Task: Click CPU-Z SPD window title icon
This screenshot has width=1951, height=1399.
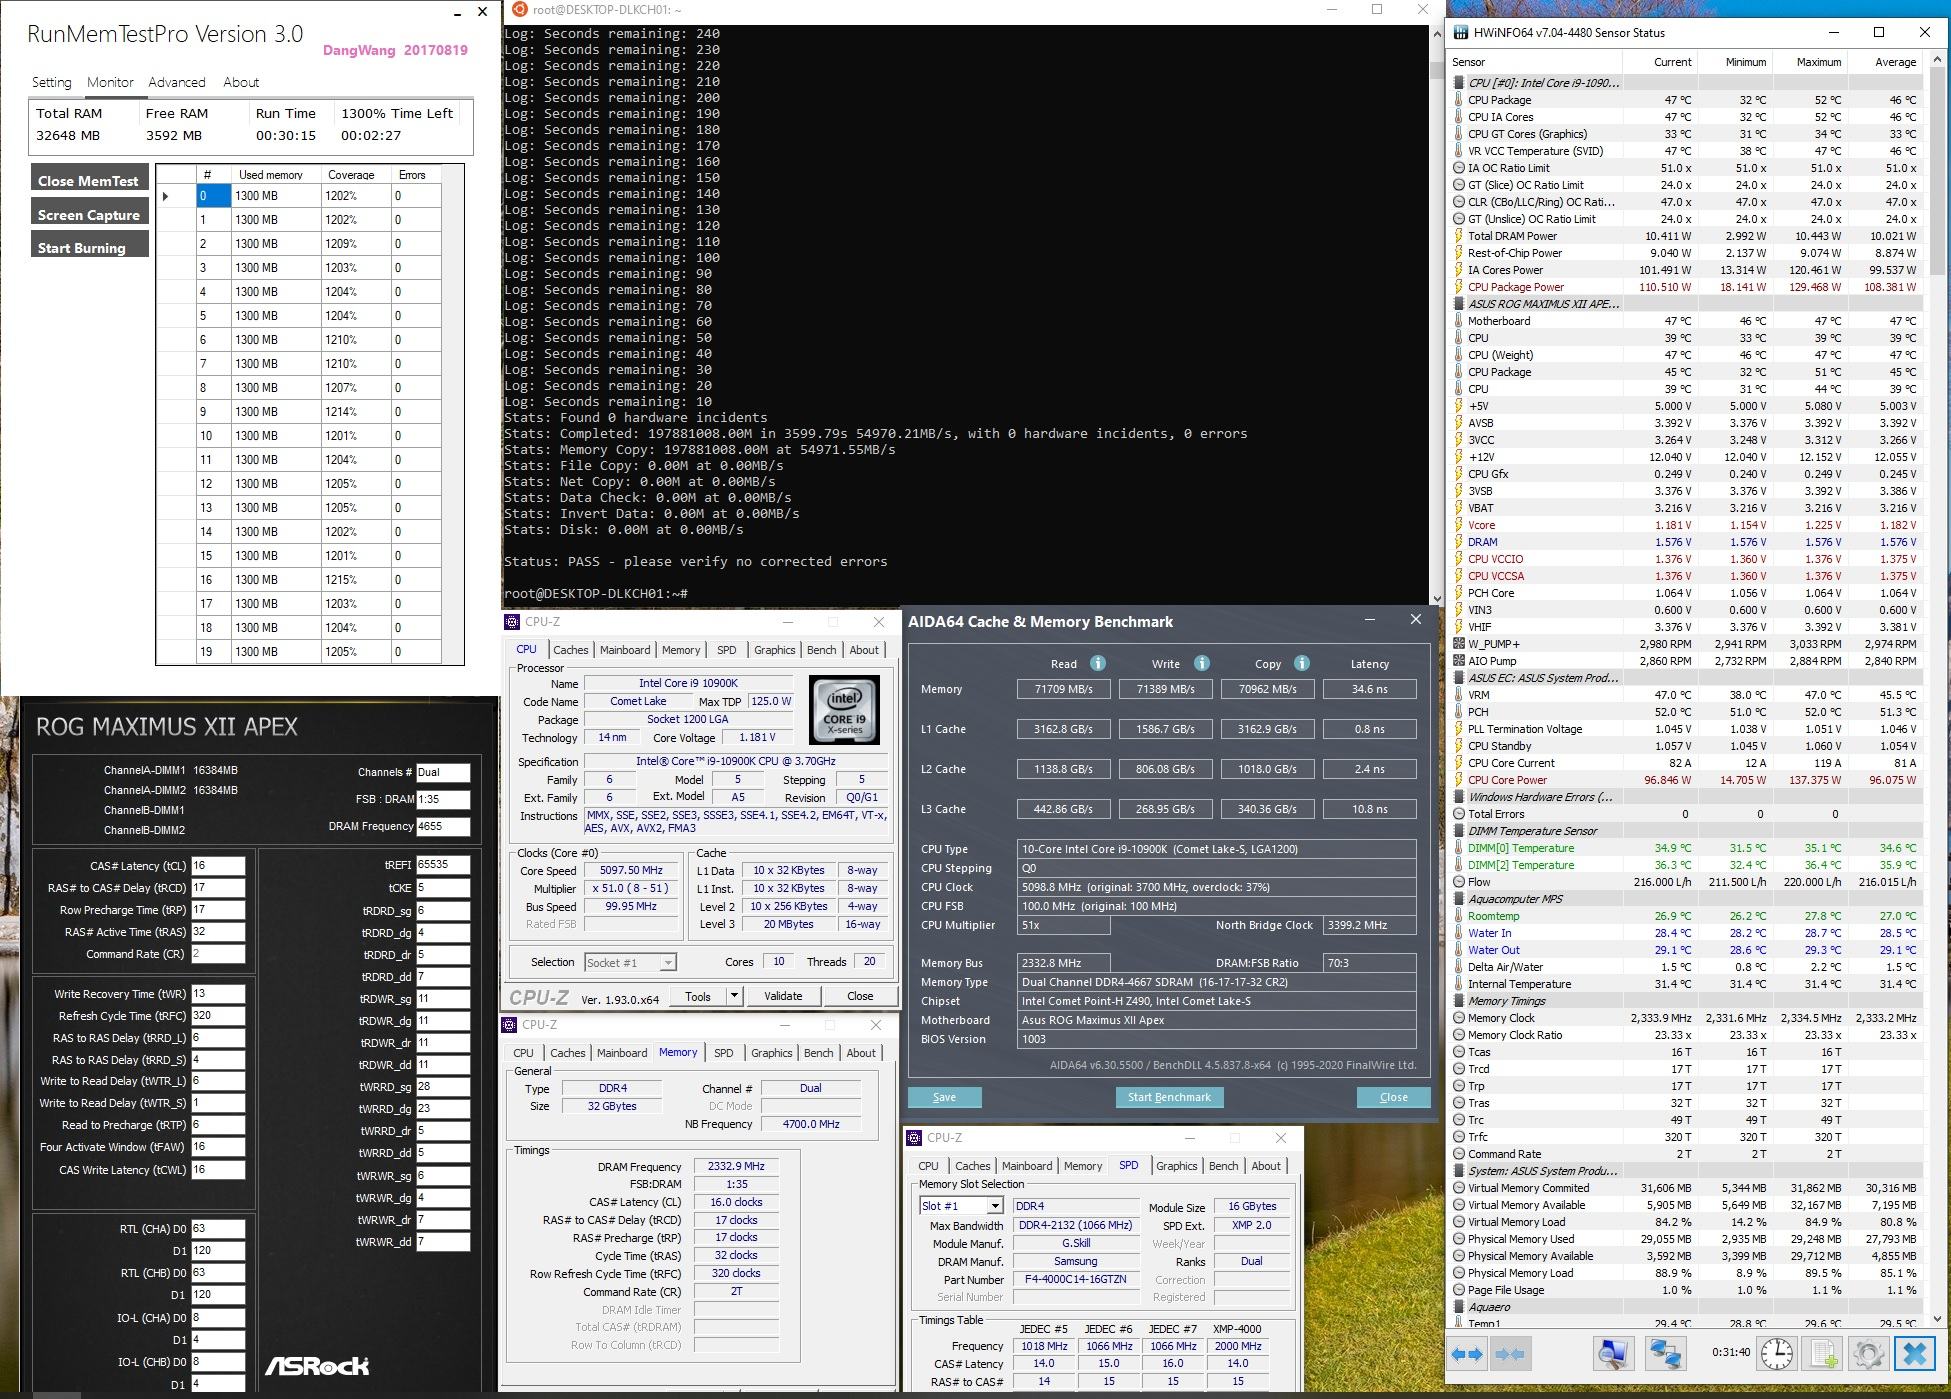Action: pos(914,1137)
